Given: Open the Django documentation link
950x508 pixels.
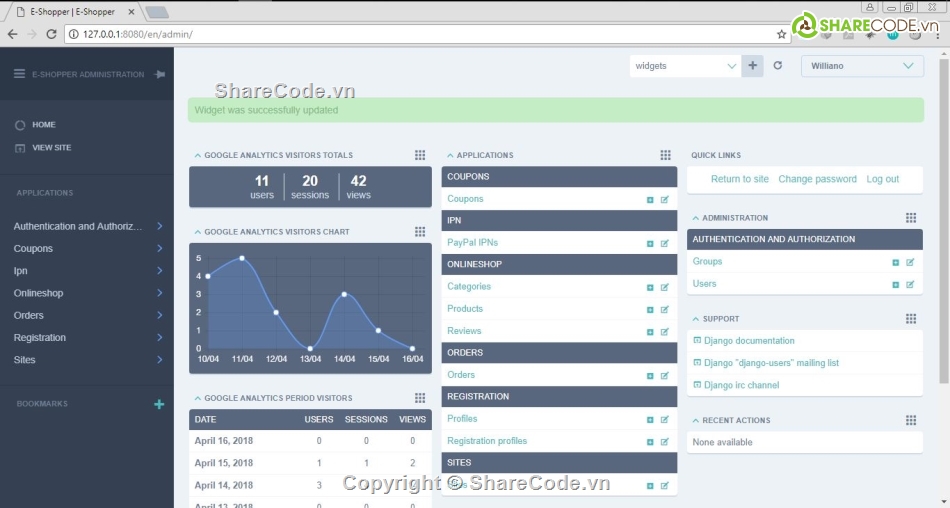Looking at the screenshot, I should pos(749,341).
